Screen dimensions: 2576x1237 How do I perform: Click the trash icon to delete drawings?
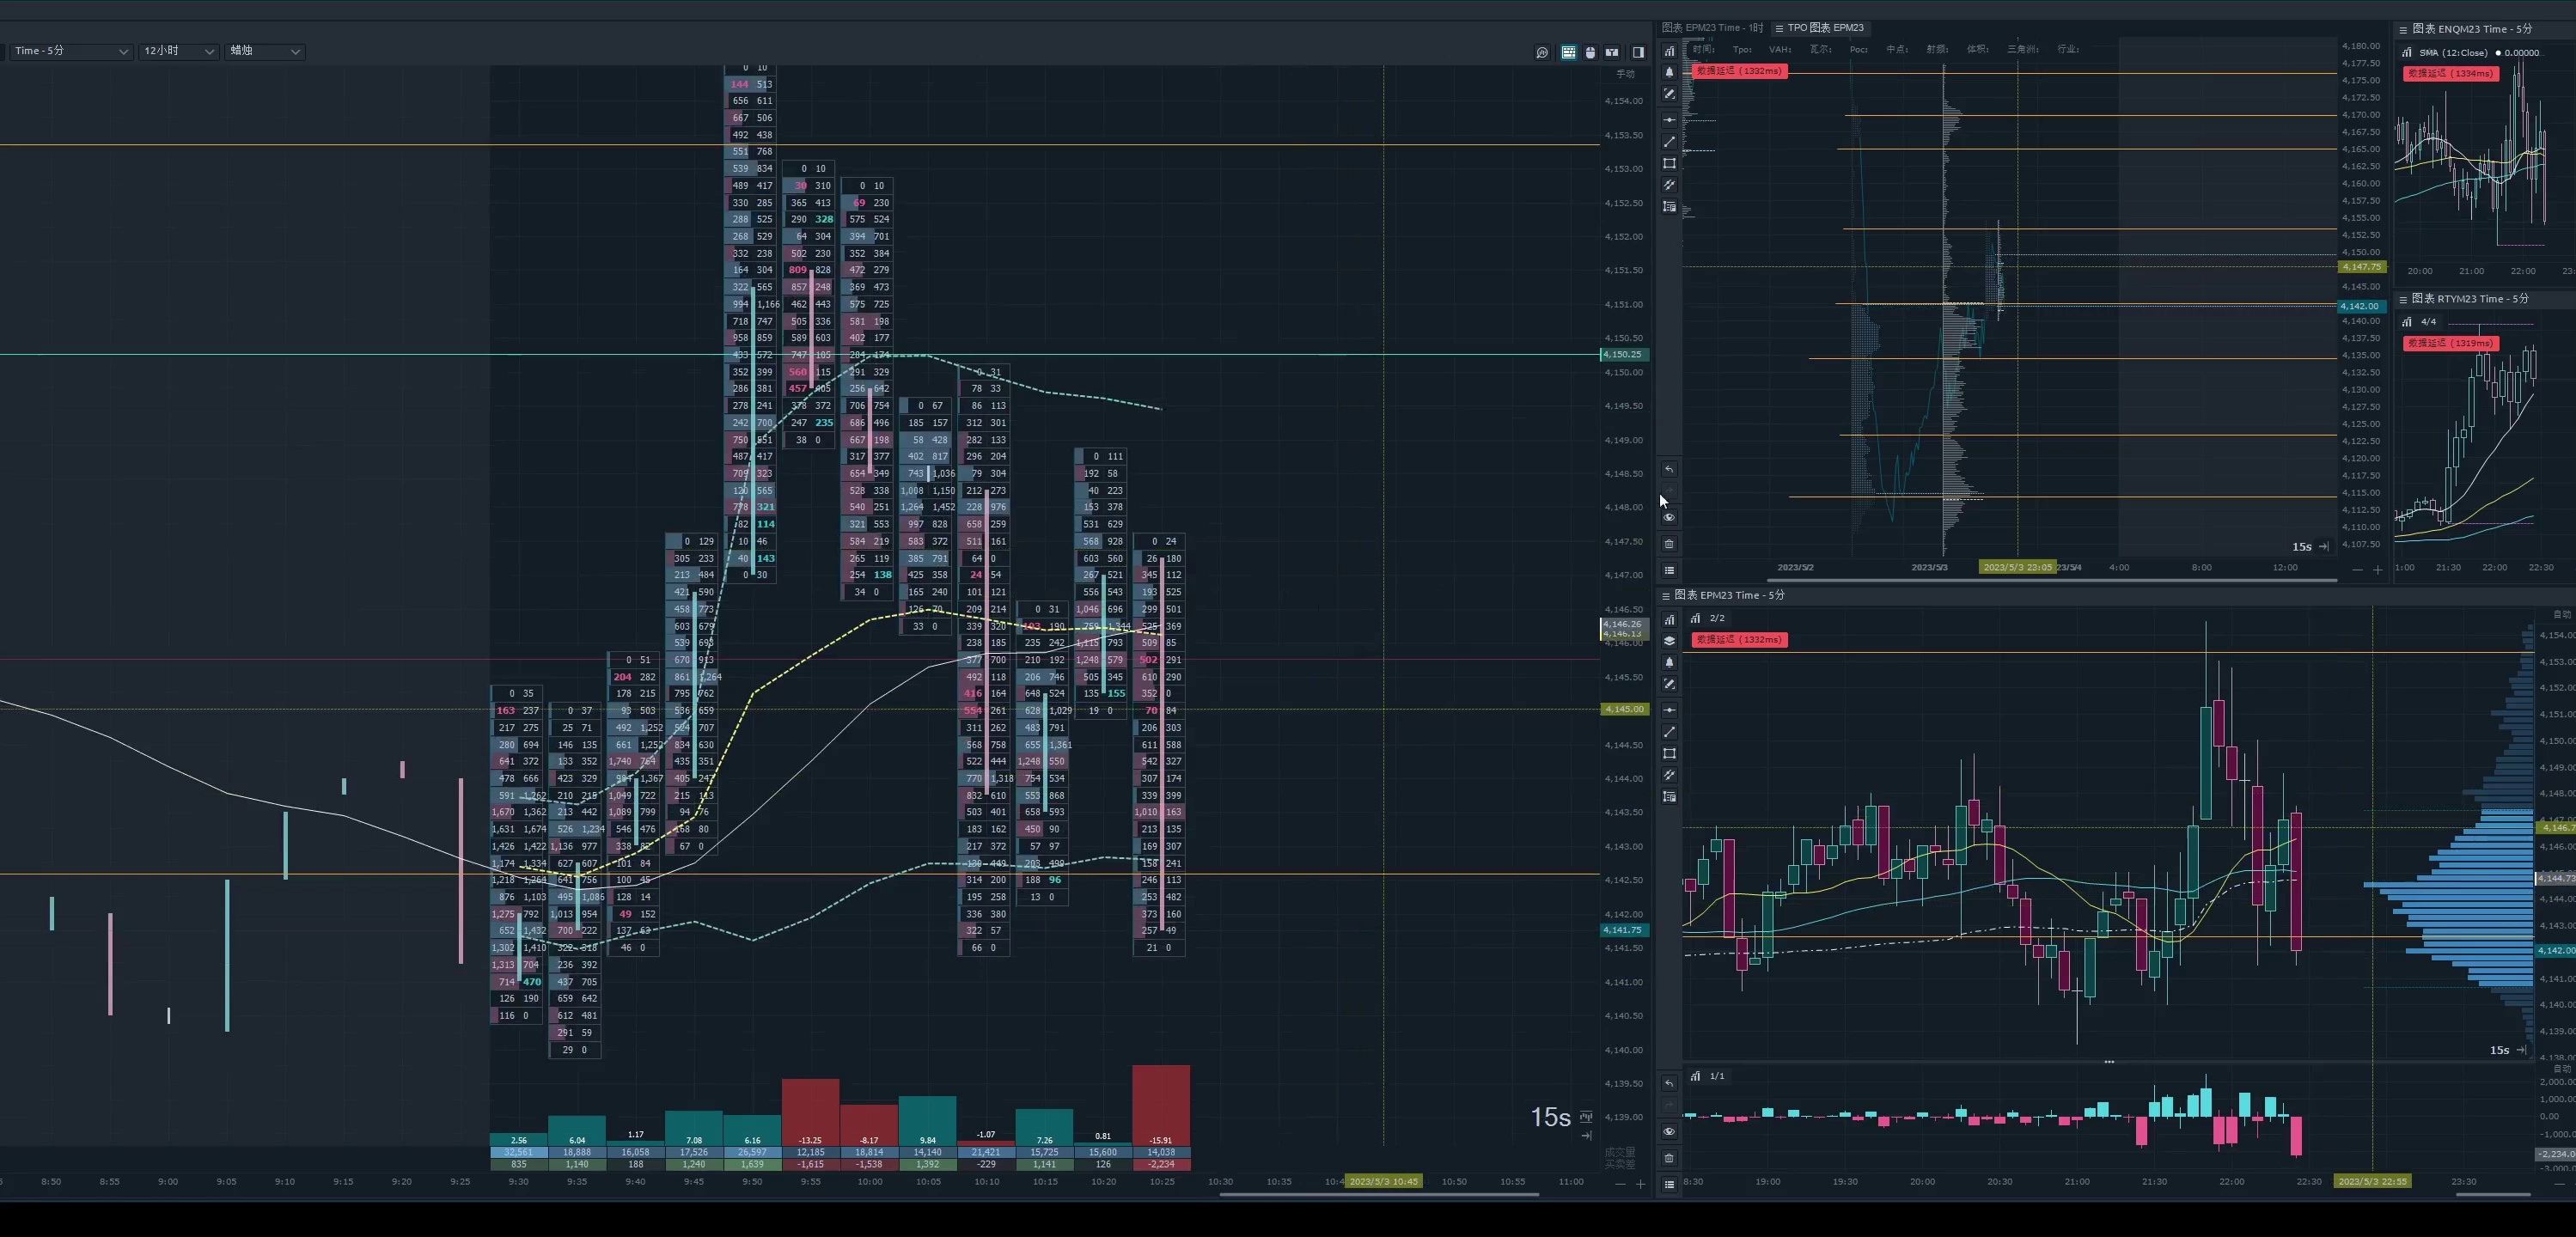(1669, 544)
